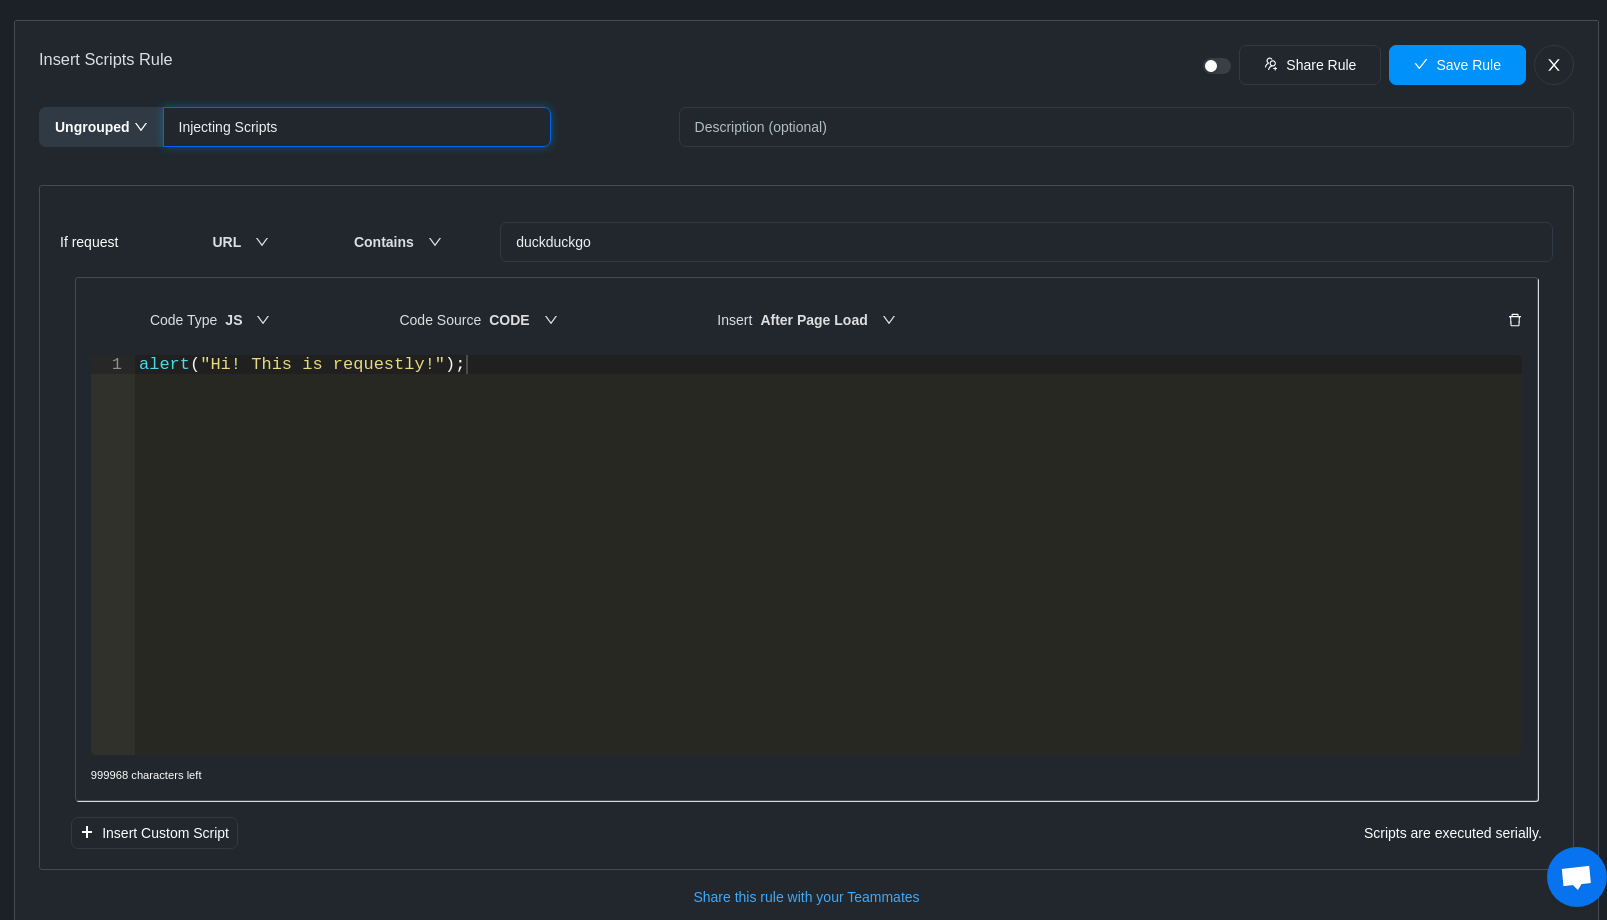1607x920 pixels.
Task: Open the Code Type JS dropdown
Action: tap(209, 320)
